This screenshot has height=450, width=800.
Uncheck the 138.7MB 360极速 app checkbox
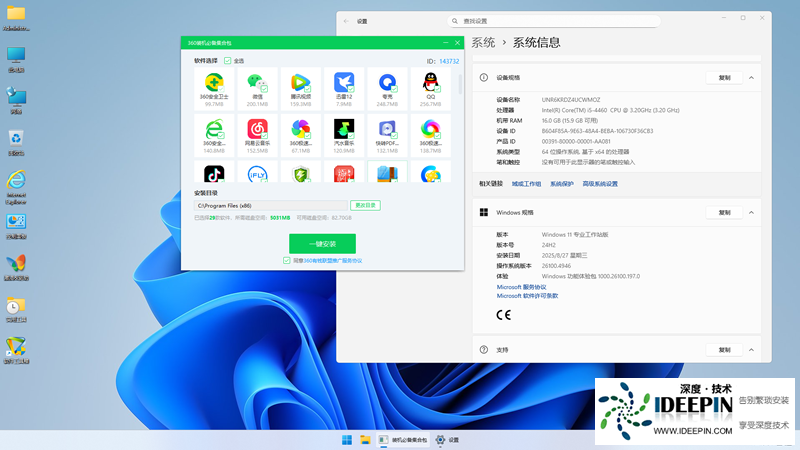coord(438,136)
